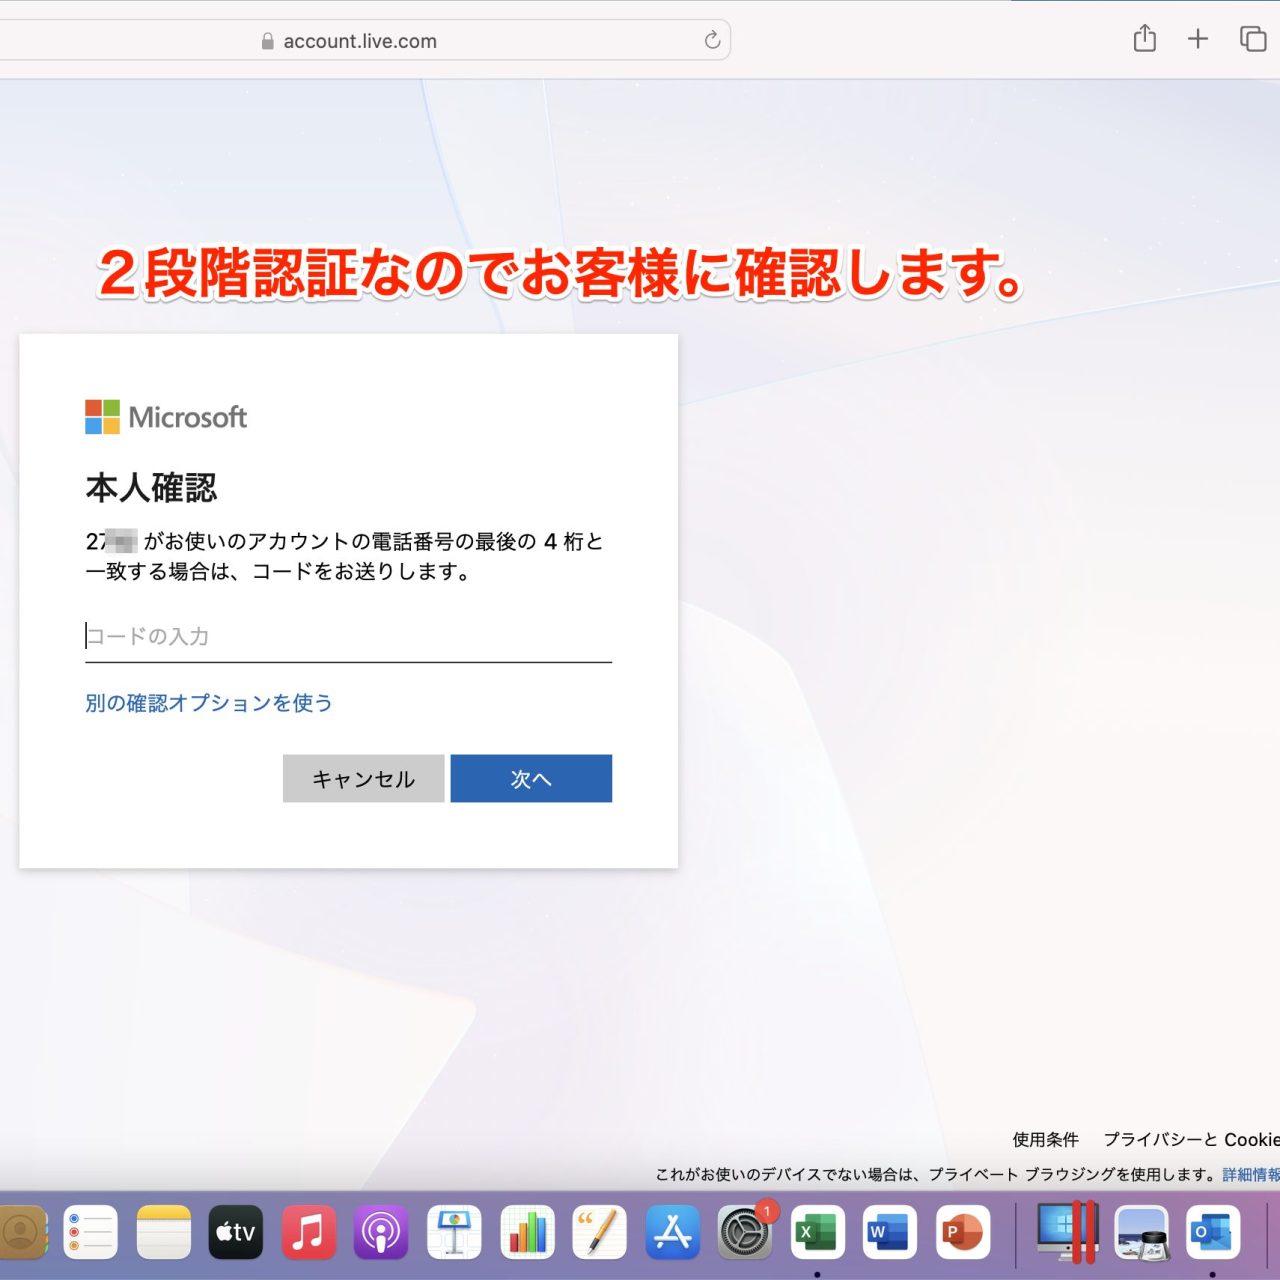Show the tab overview
The image size is (1280, 1280).
click(1253, 39)
